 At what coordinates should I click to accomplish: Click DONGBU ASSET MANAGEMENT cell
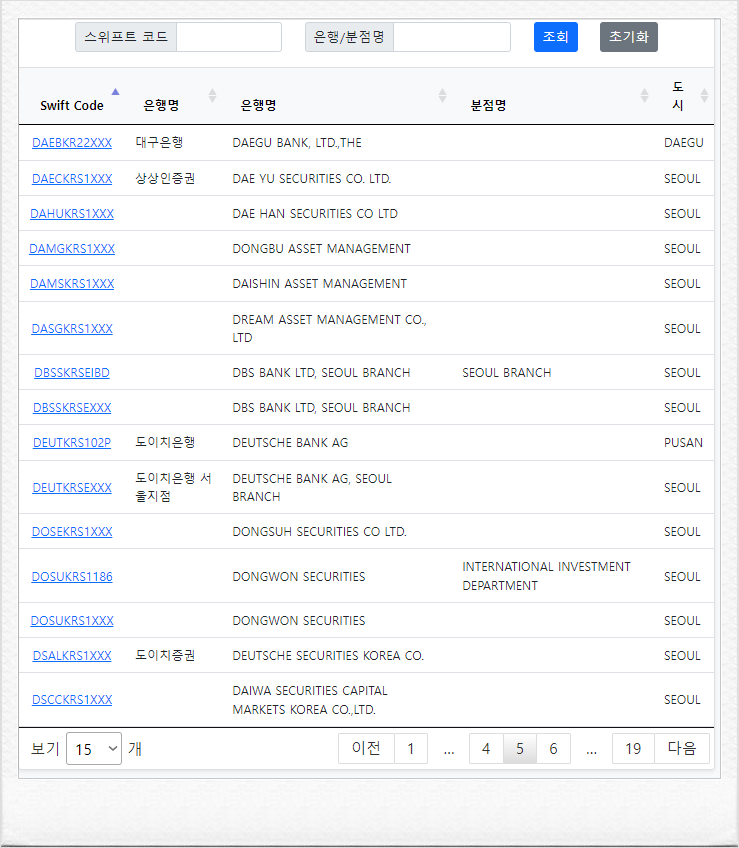pos(321,249)
